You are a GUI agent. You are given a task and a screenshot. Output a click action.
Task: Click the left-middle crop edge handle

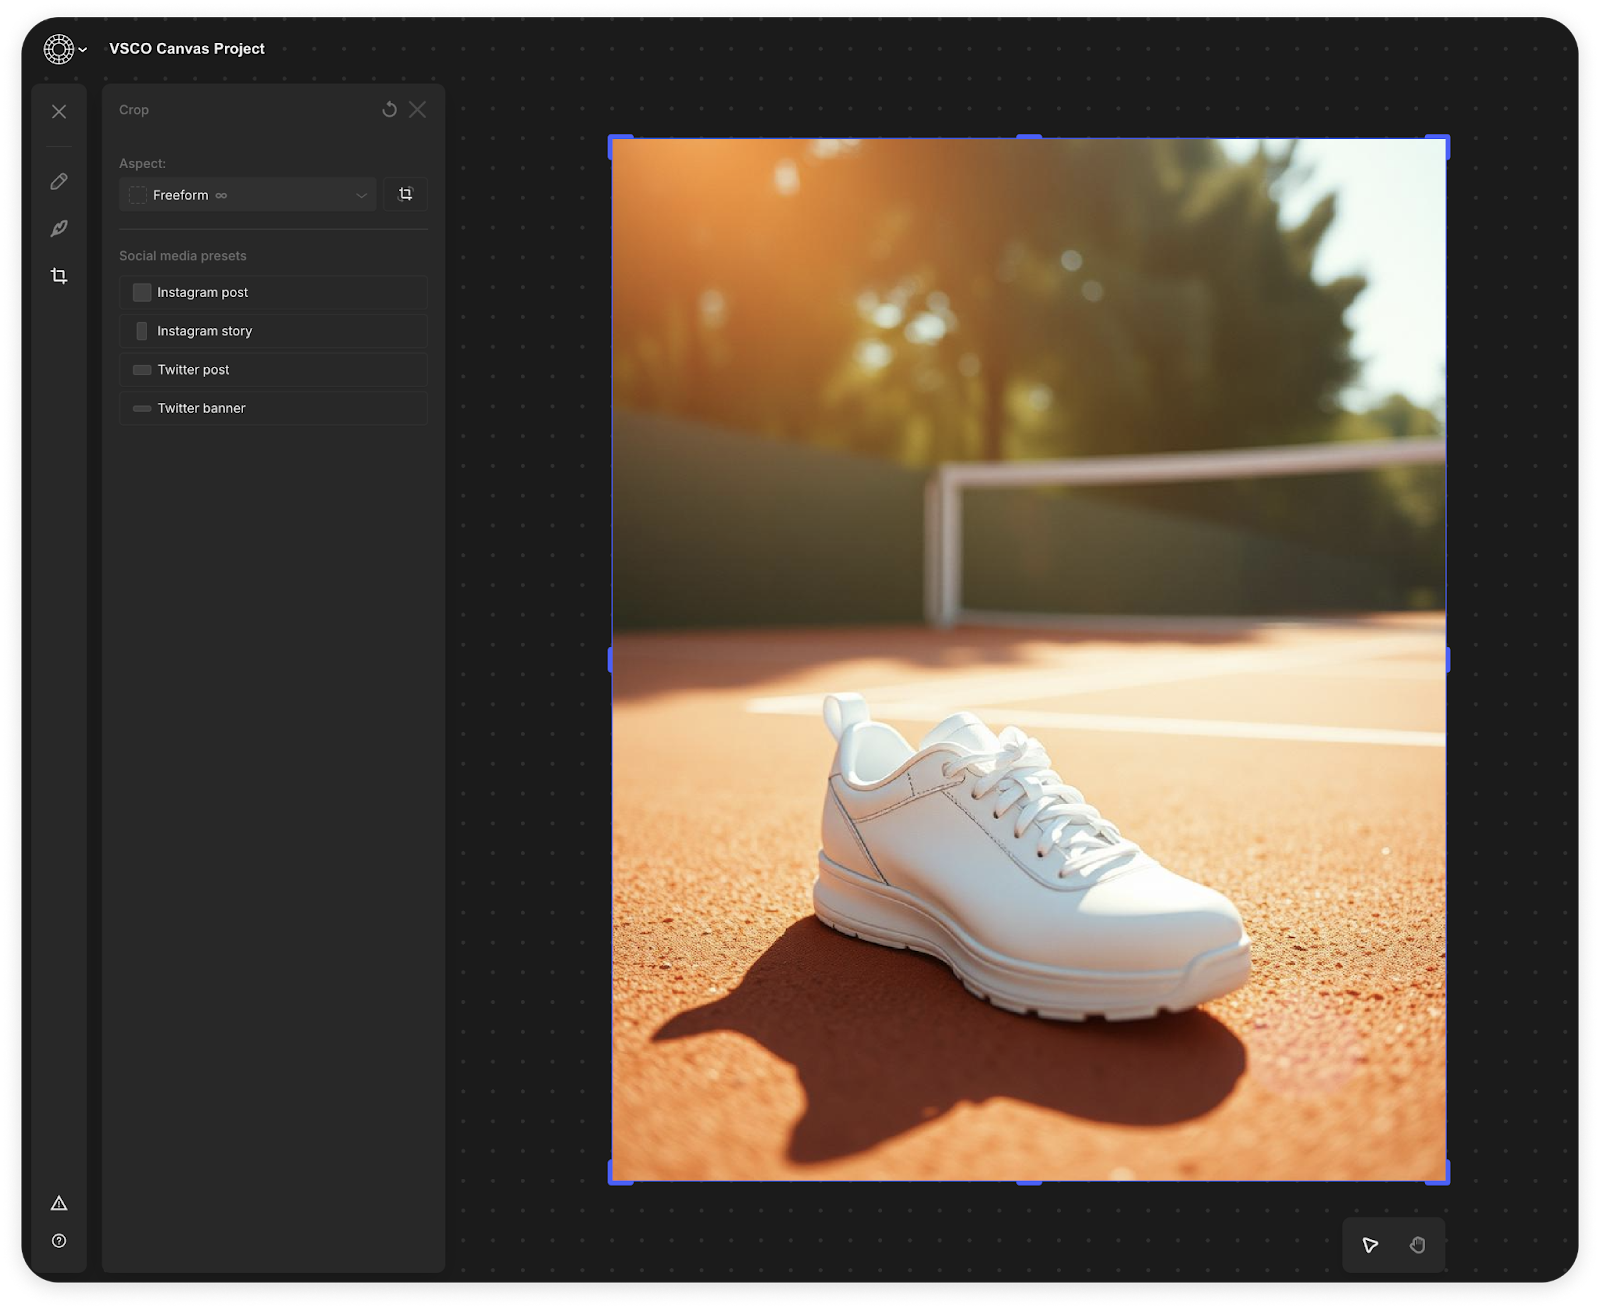click(x=611, y=659)
